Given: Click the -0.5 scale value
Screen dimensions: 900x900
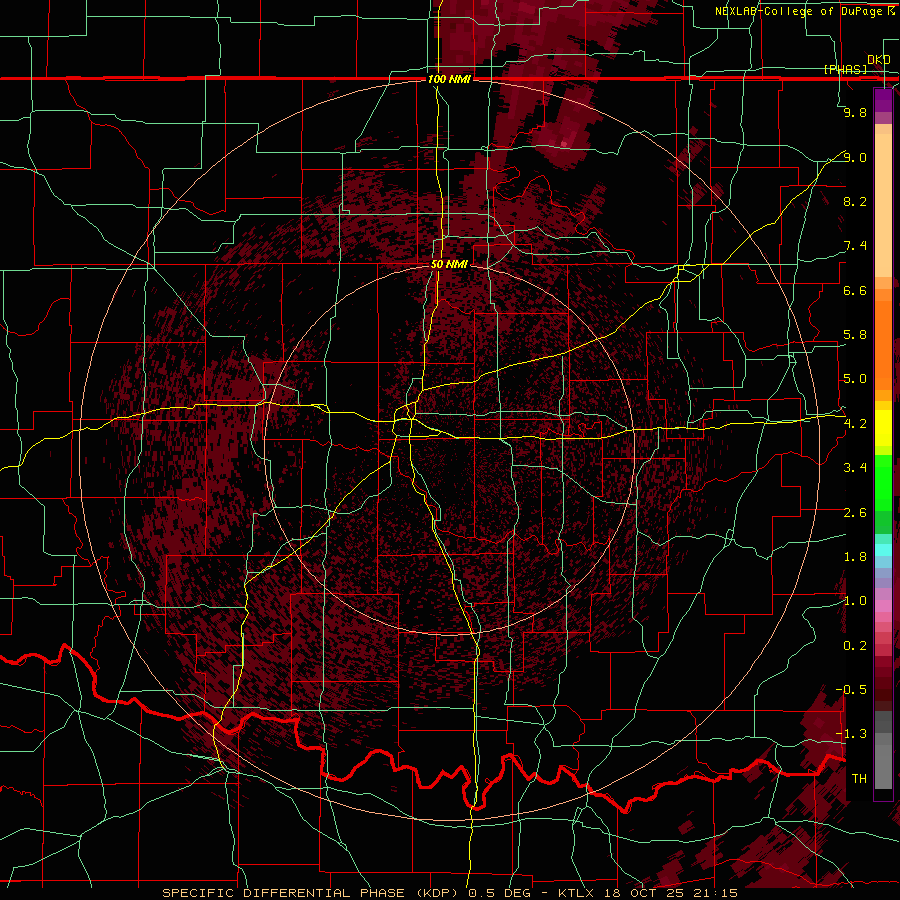Looking at the screenshot, I should (851, 690).
